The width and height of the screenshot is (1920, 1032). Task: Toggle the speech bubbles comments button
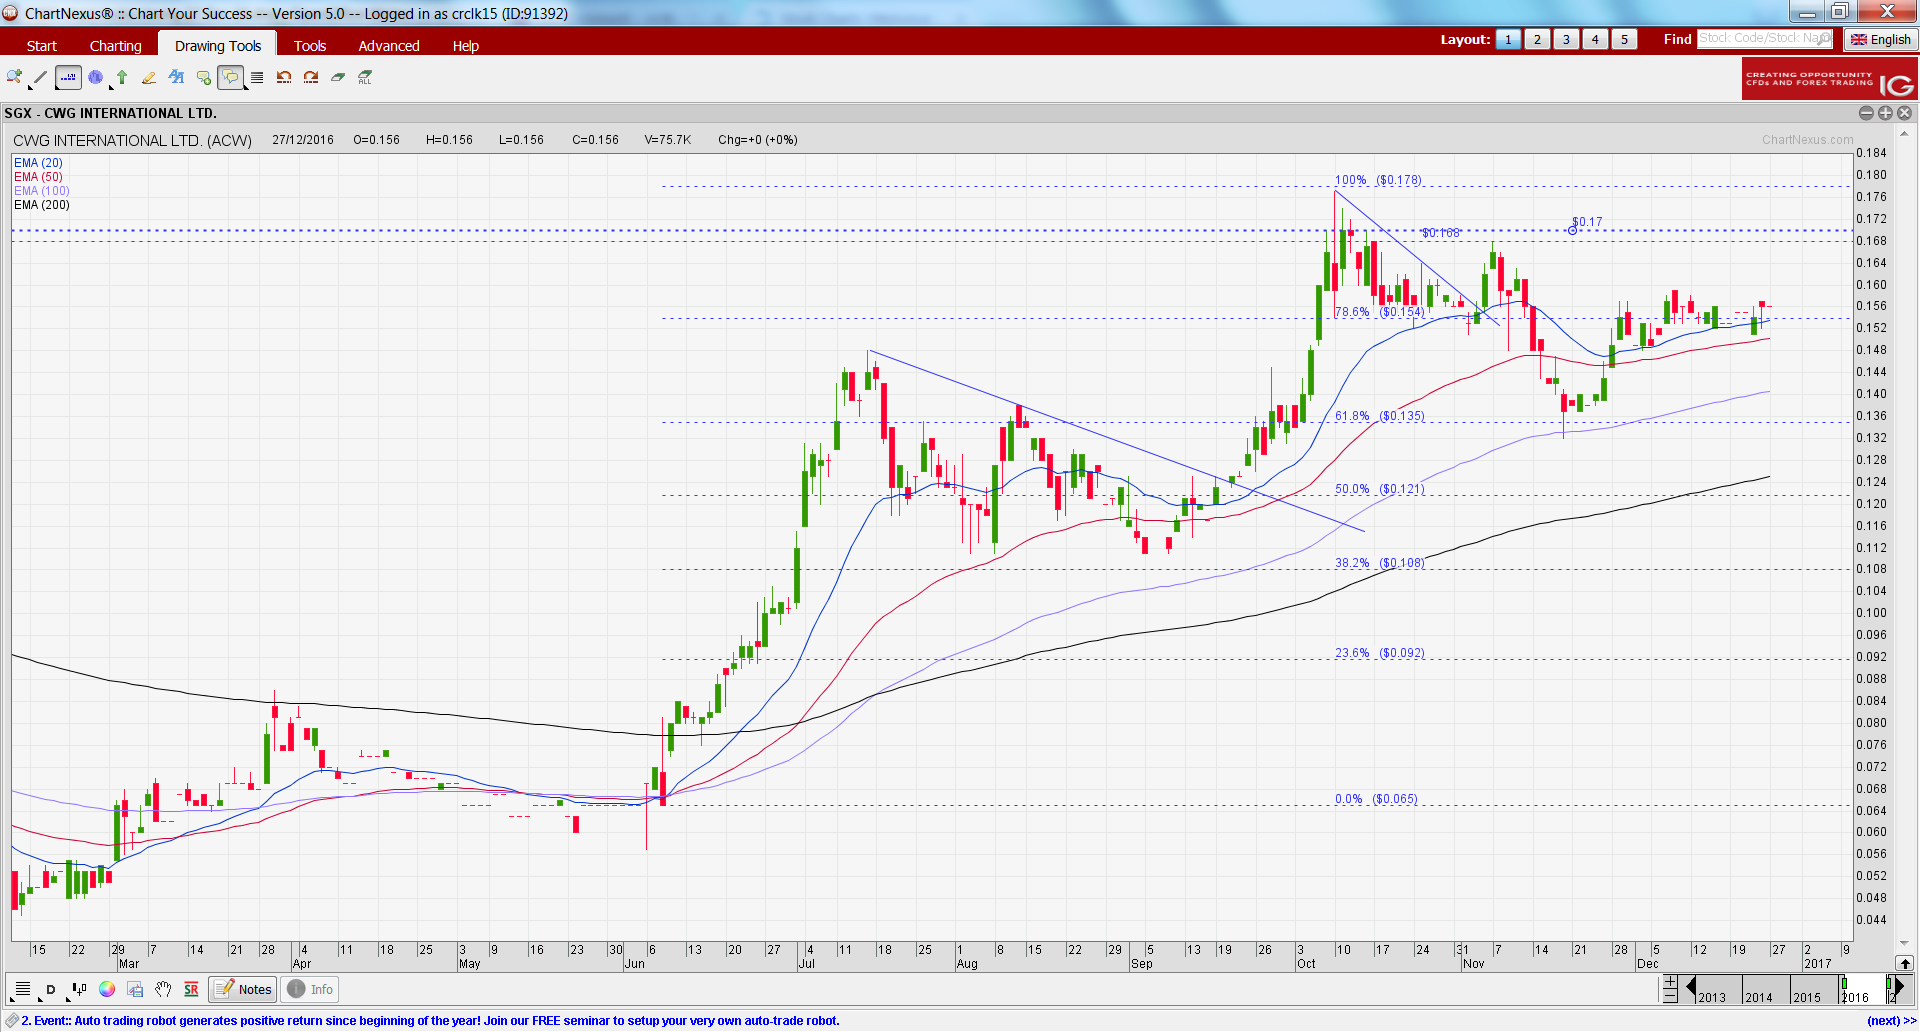[x=230, y=77]
